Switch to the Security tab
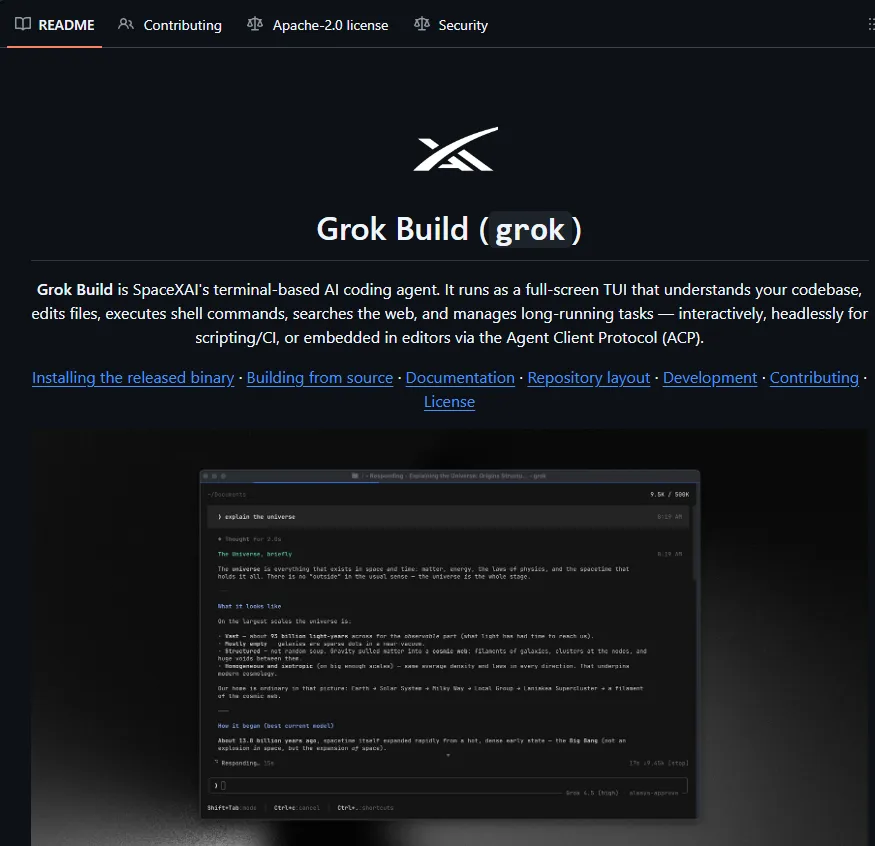 tap(451, 25)
